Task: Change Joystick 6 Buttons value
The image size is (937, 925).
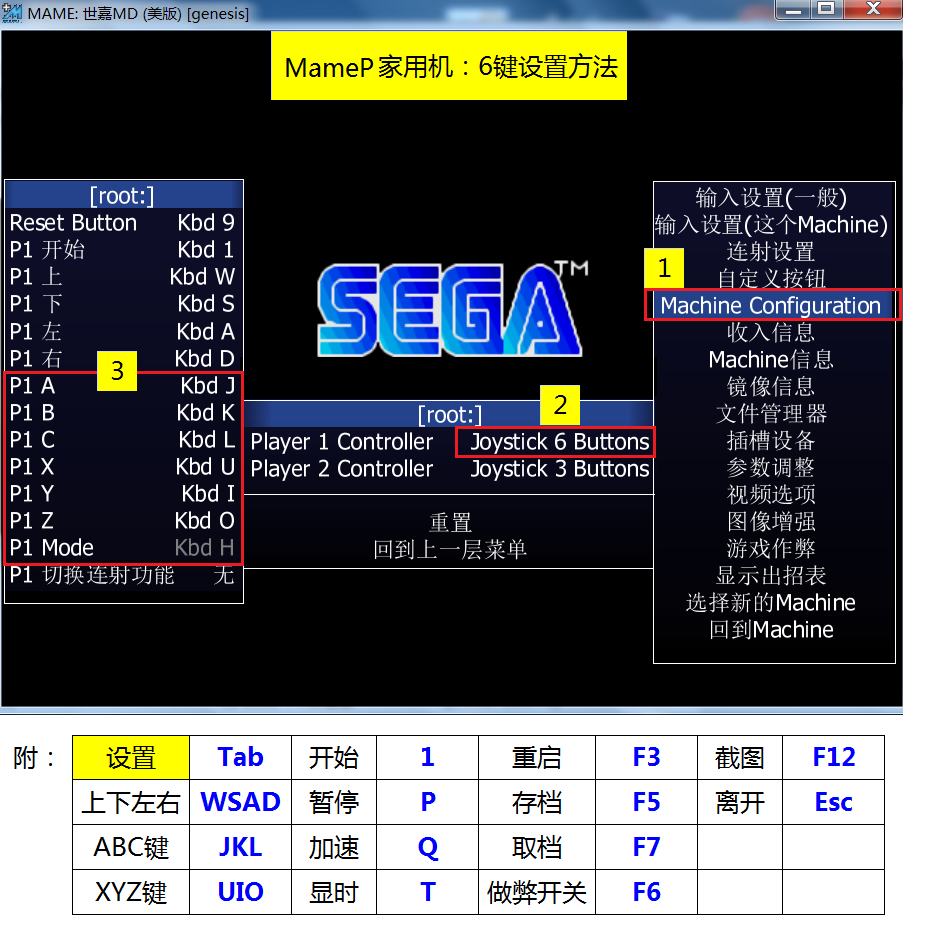Action: point(559,442)
